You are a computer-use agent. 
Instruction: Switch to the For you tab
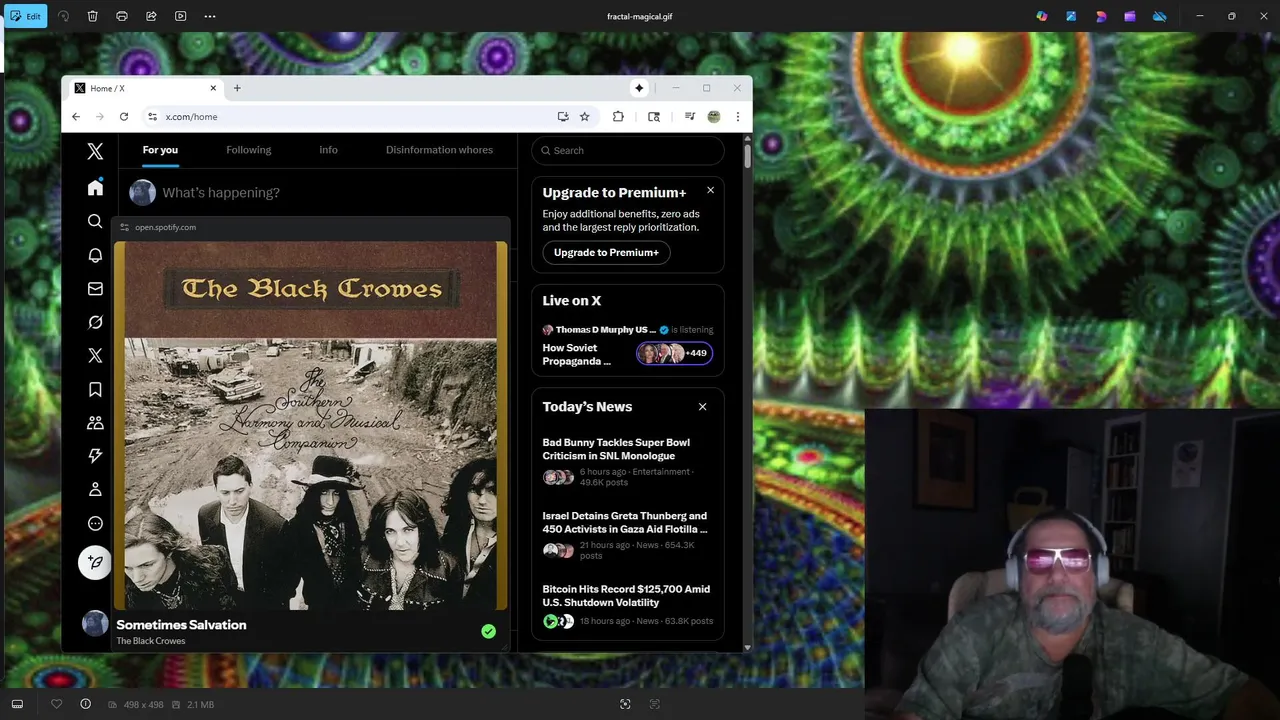coord(160,150)
